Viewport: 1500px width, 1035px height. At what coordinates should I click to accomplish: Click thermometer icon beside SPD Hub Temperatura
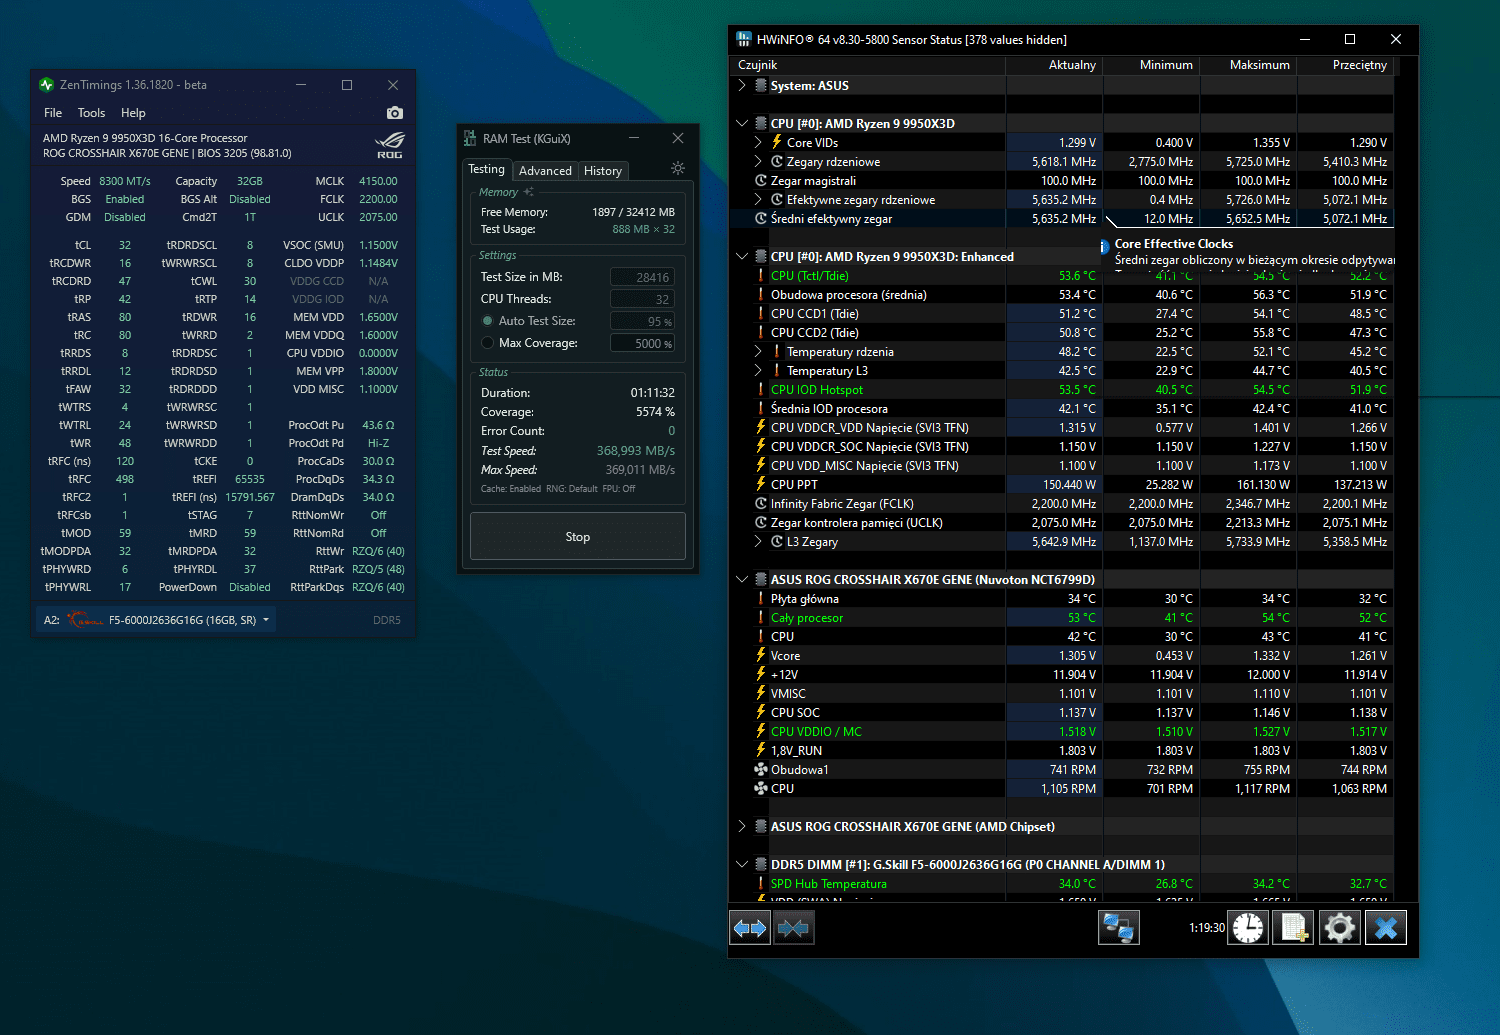(x=761, y=884)
